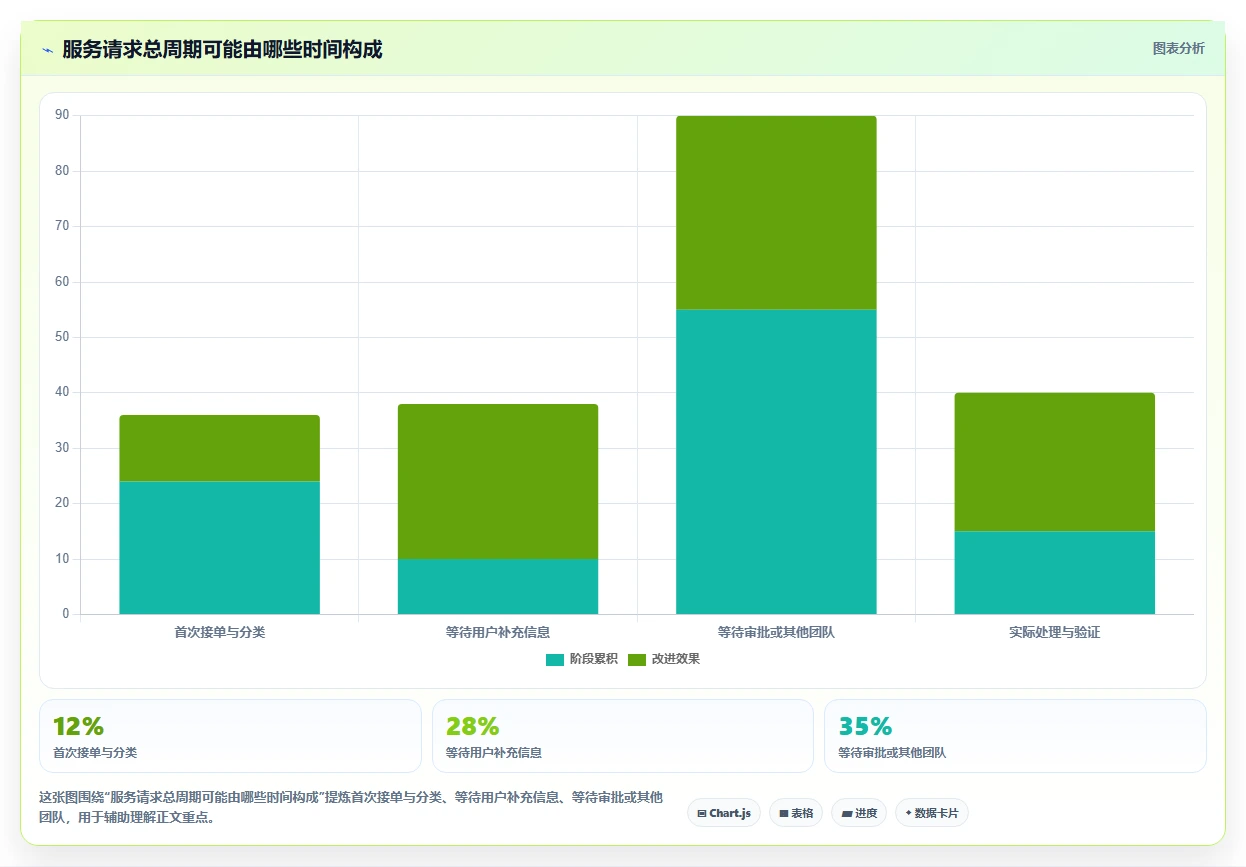Click the chart title 服务请求总周期可能由哪些时间构成

[x=222, y=49]
